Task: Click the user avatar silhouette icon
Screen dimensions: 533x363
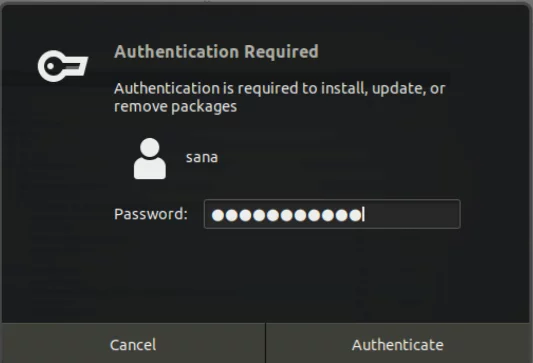Action: point(150,158)
